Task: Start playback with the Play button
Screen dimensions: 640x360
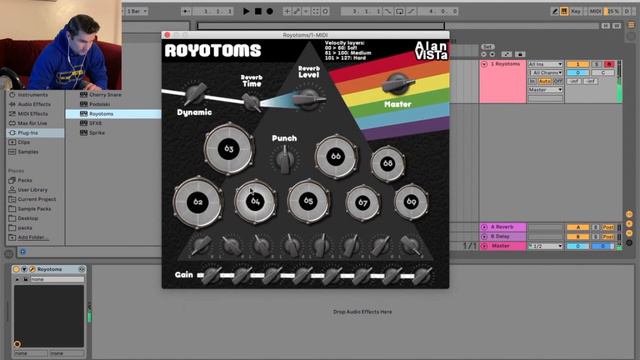Action: tap(246, 11)
